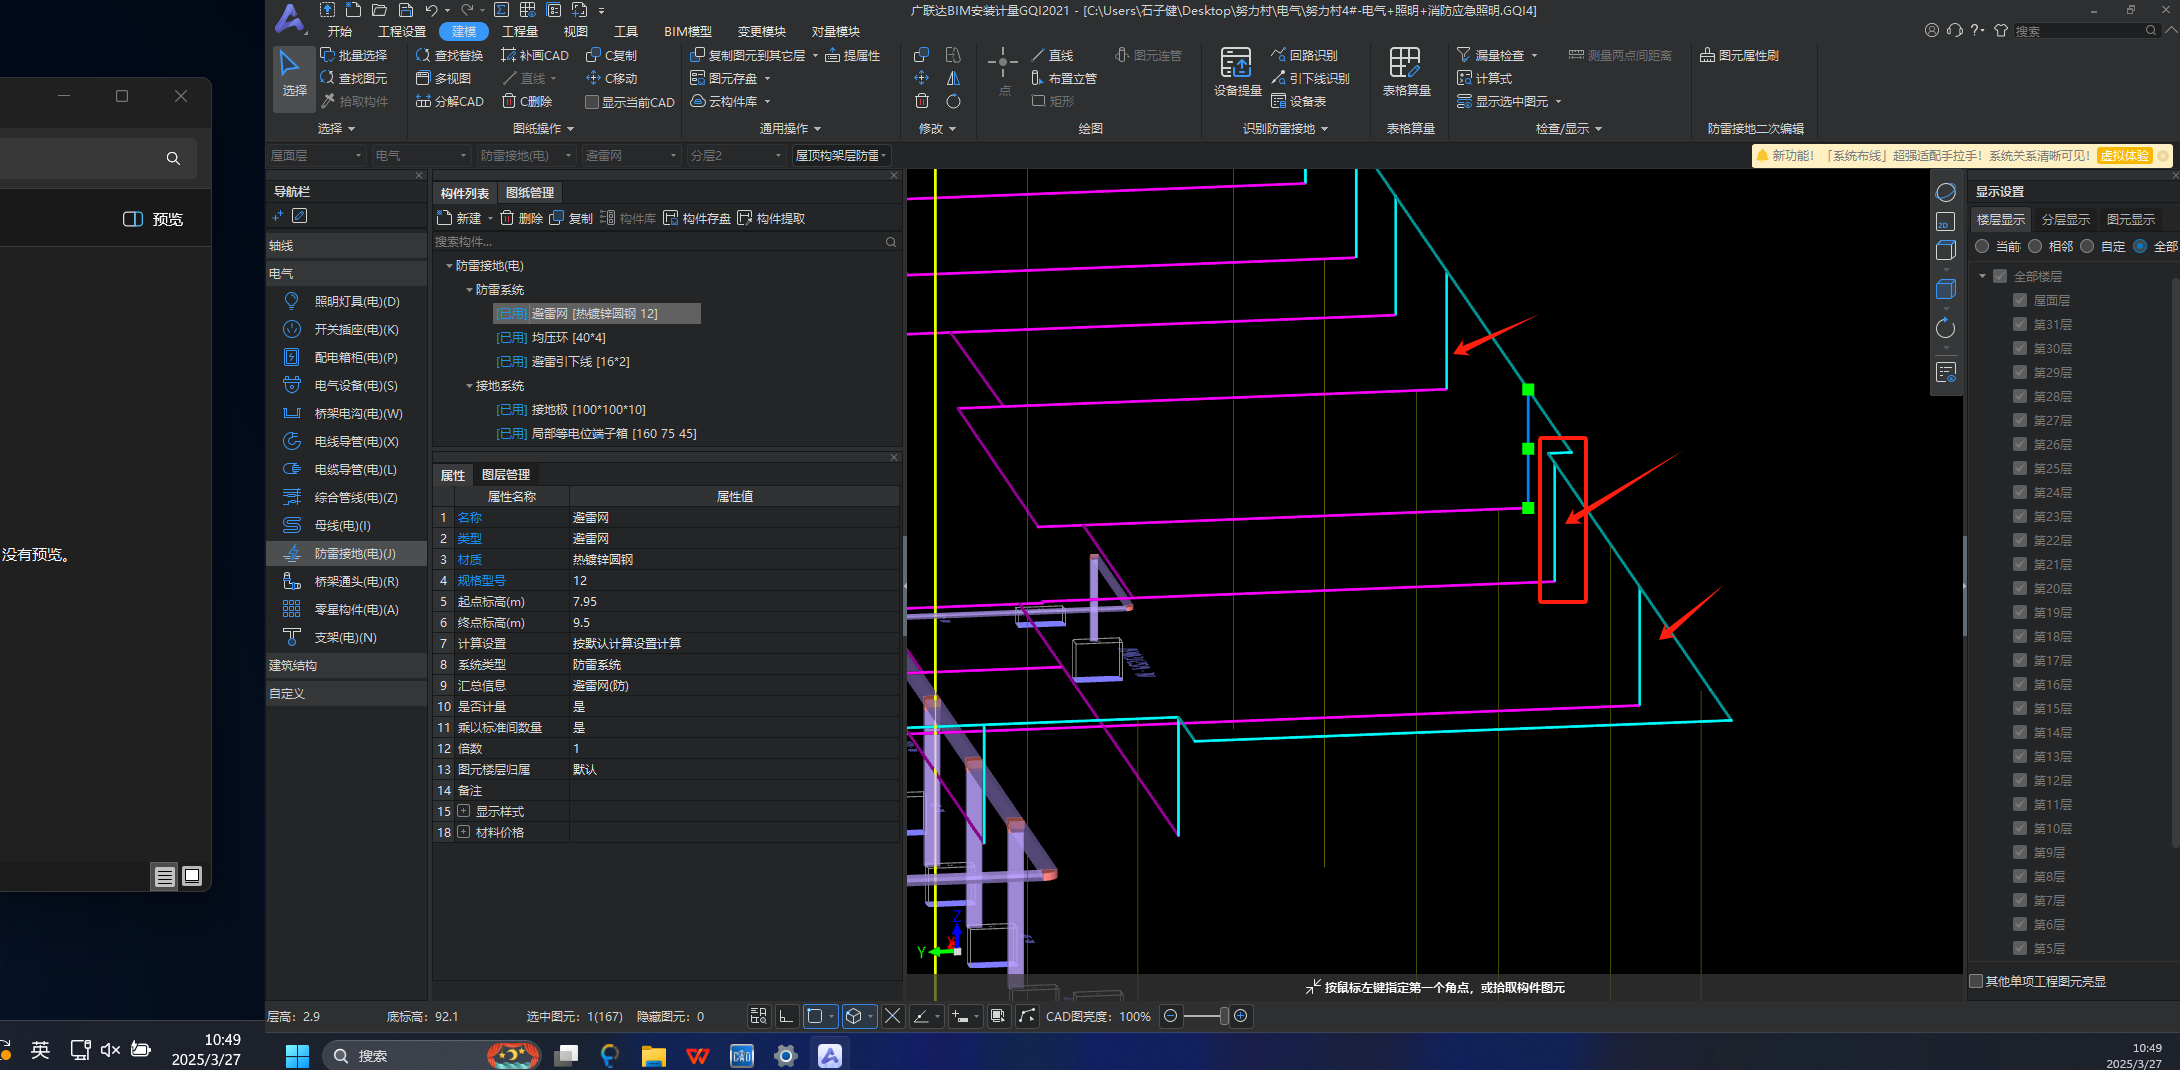Image resolution: width=2180 pixels, height=1070 pixels.
Task: Open WPS Office from the taskbar
Action: click(698, 1055)
